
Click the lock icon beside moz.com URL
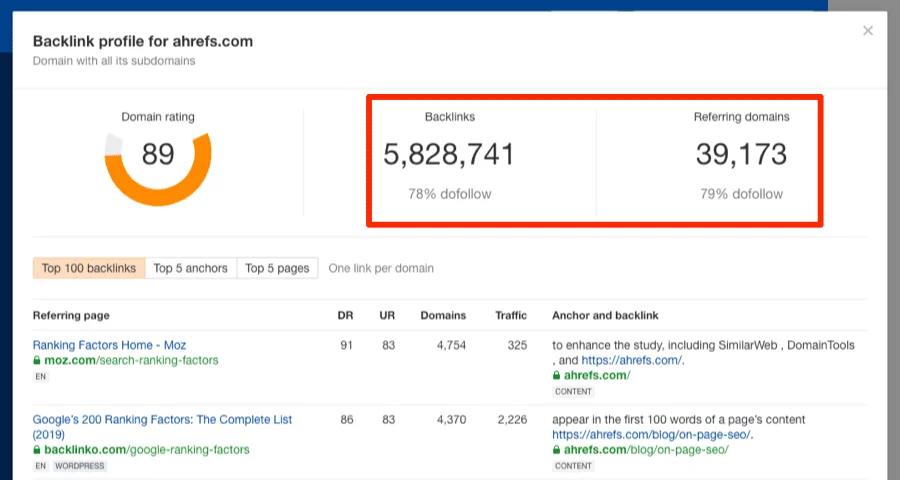click(x=37, y=360)
